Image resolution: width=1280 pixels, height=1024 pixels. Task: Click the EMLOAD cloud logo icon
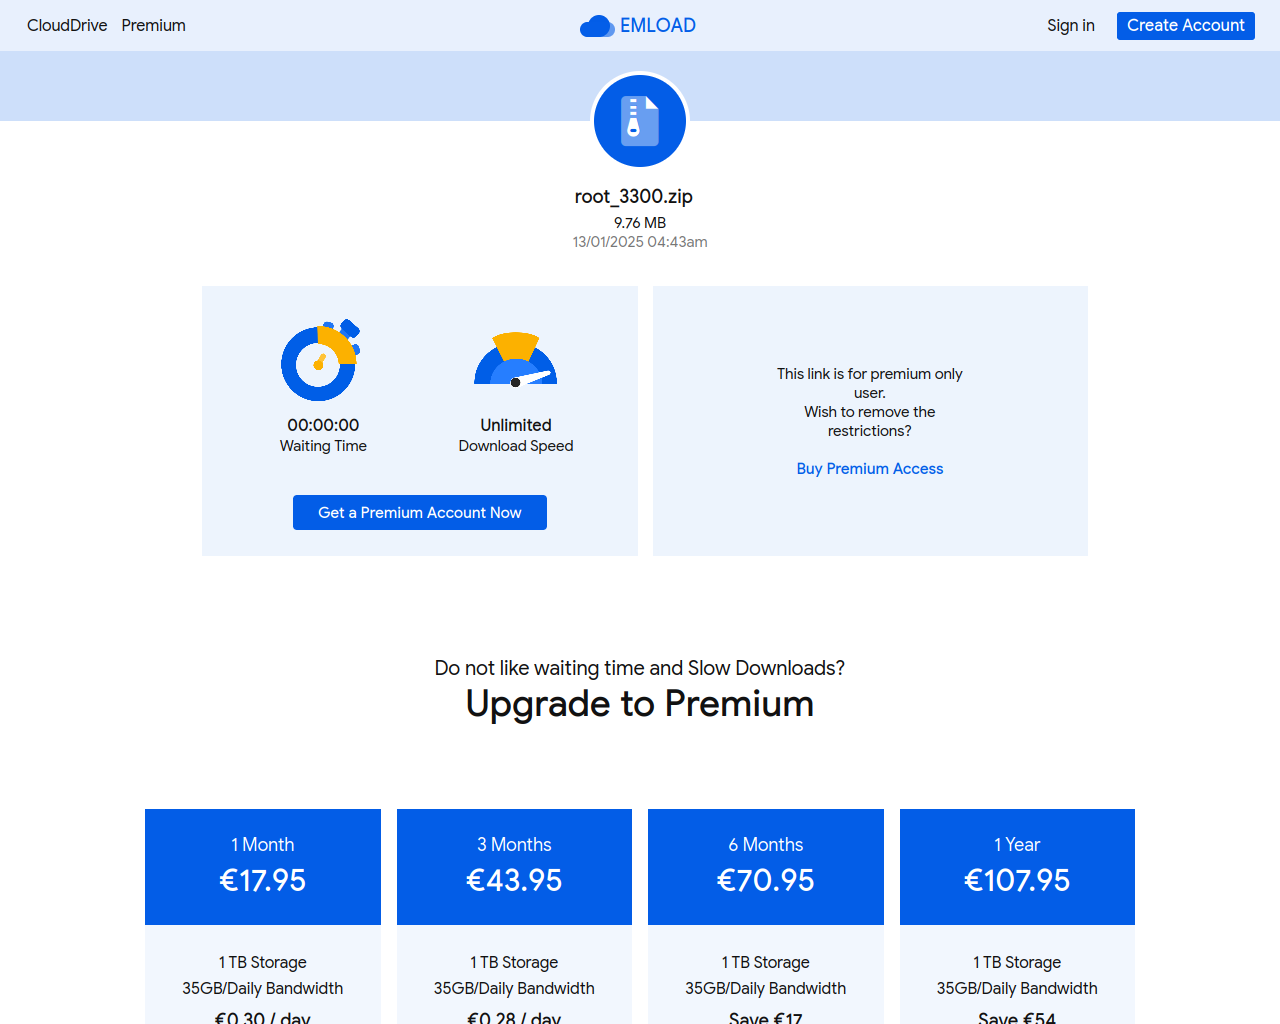pos(597,26)
